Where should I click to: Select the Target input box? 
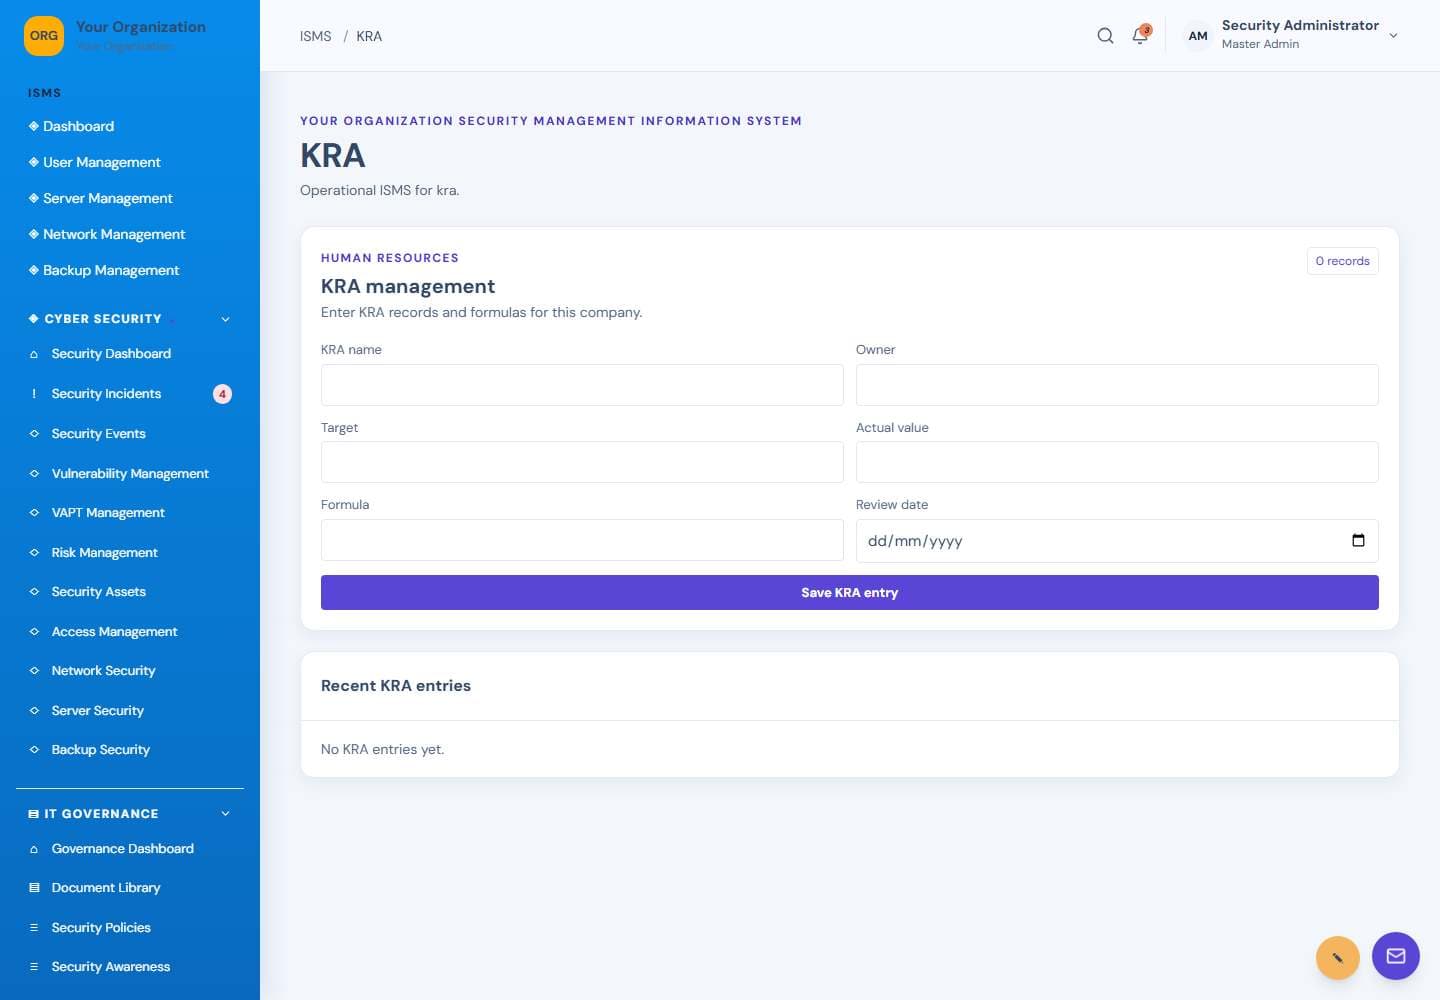click(582, 462)
